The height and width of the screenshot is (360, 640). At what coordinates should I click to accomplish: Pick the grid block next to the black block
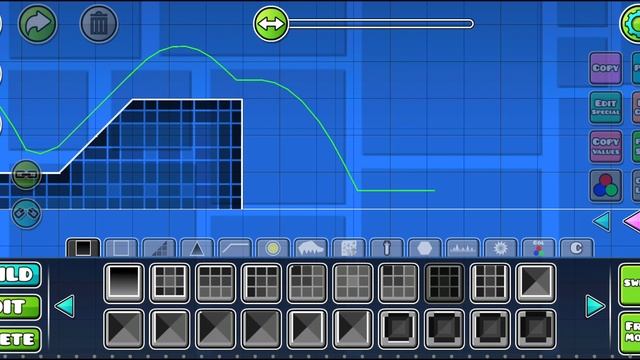(169, 283)
